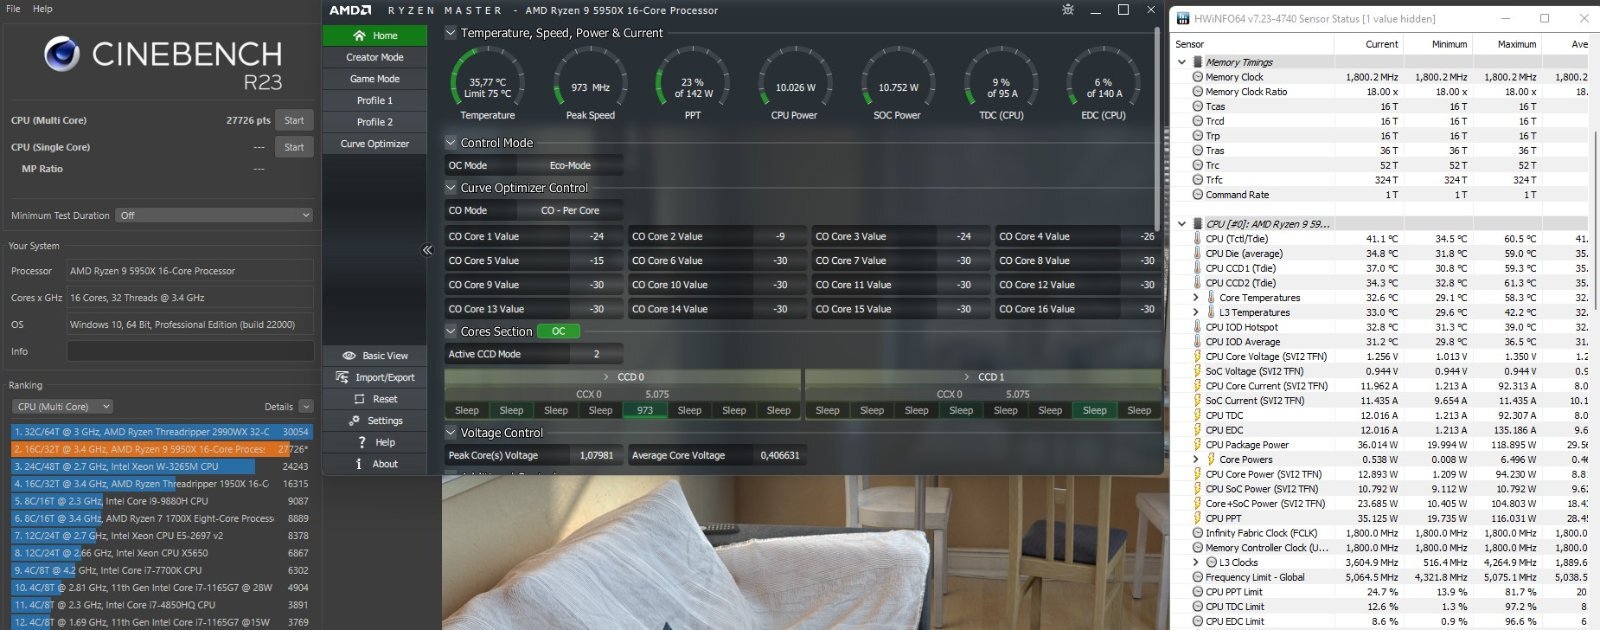
Task: Click the Cinebench R23 logo
Action: point(62,54)
